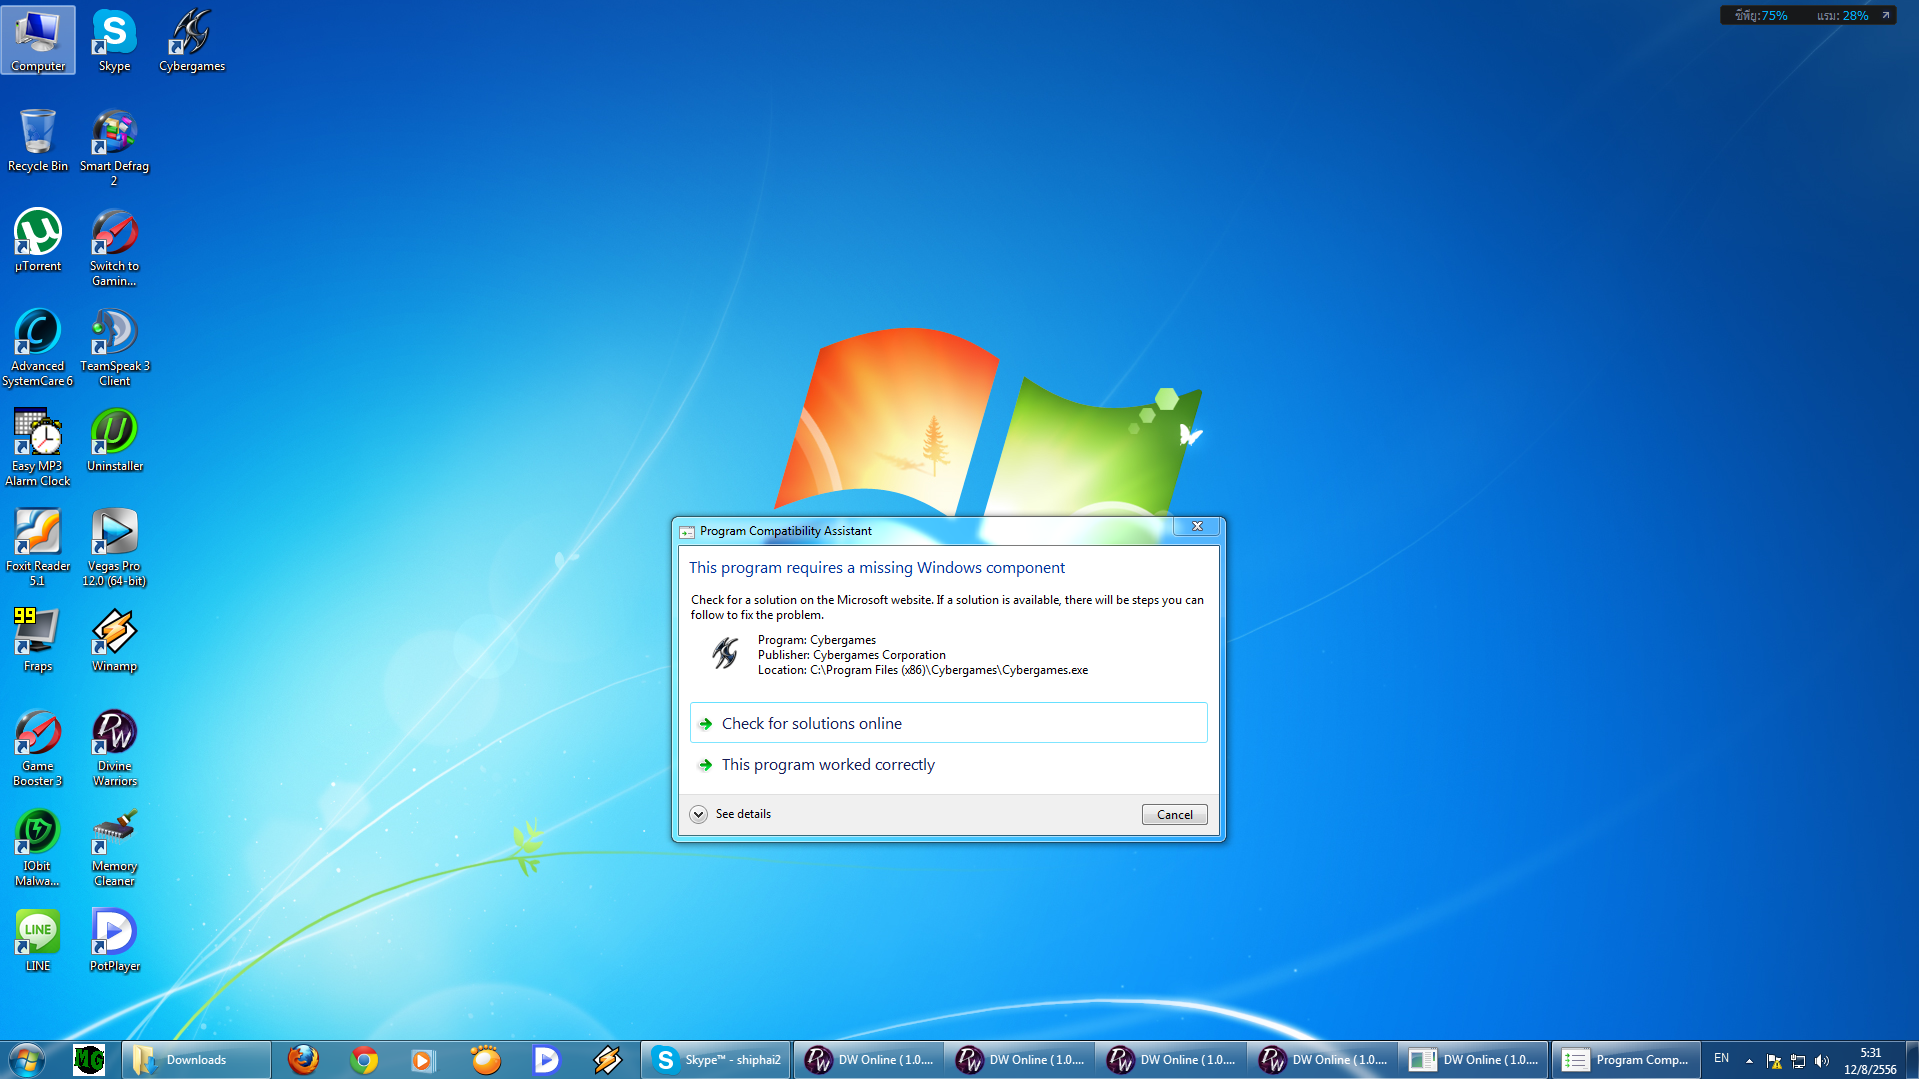Switch to the first DW Online taskbar button
The image size is (1919, 1079).
tap(869, 1059)
